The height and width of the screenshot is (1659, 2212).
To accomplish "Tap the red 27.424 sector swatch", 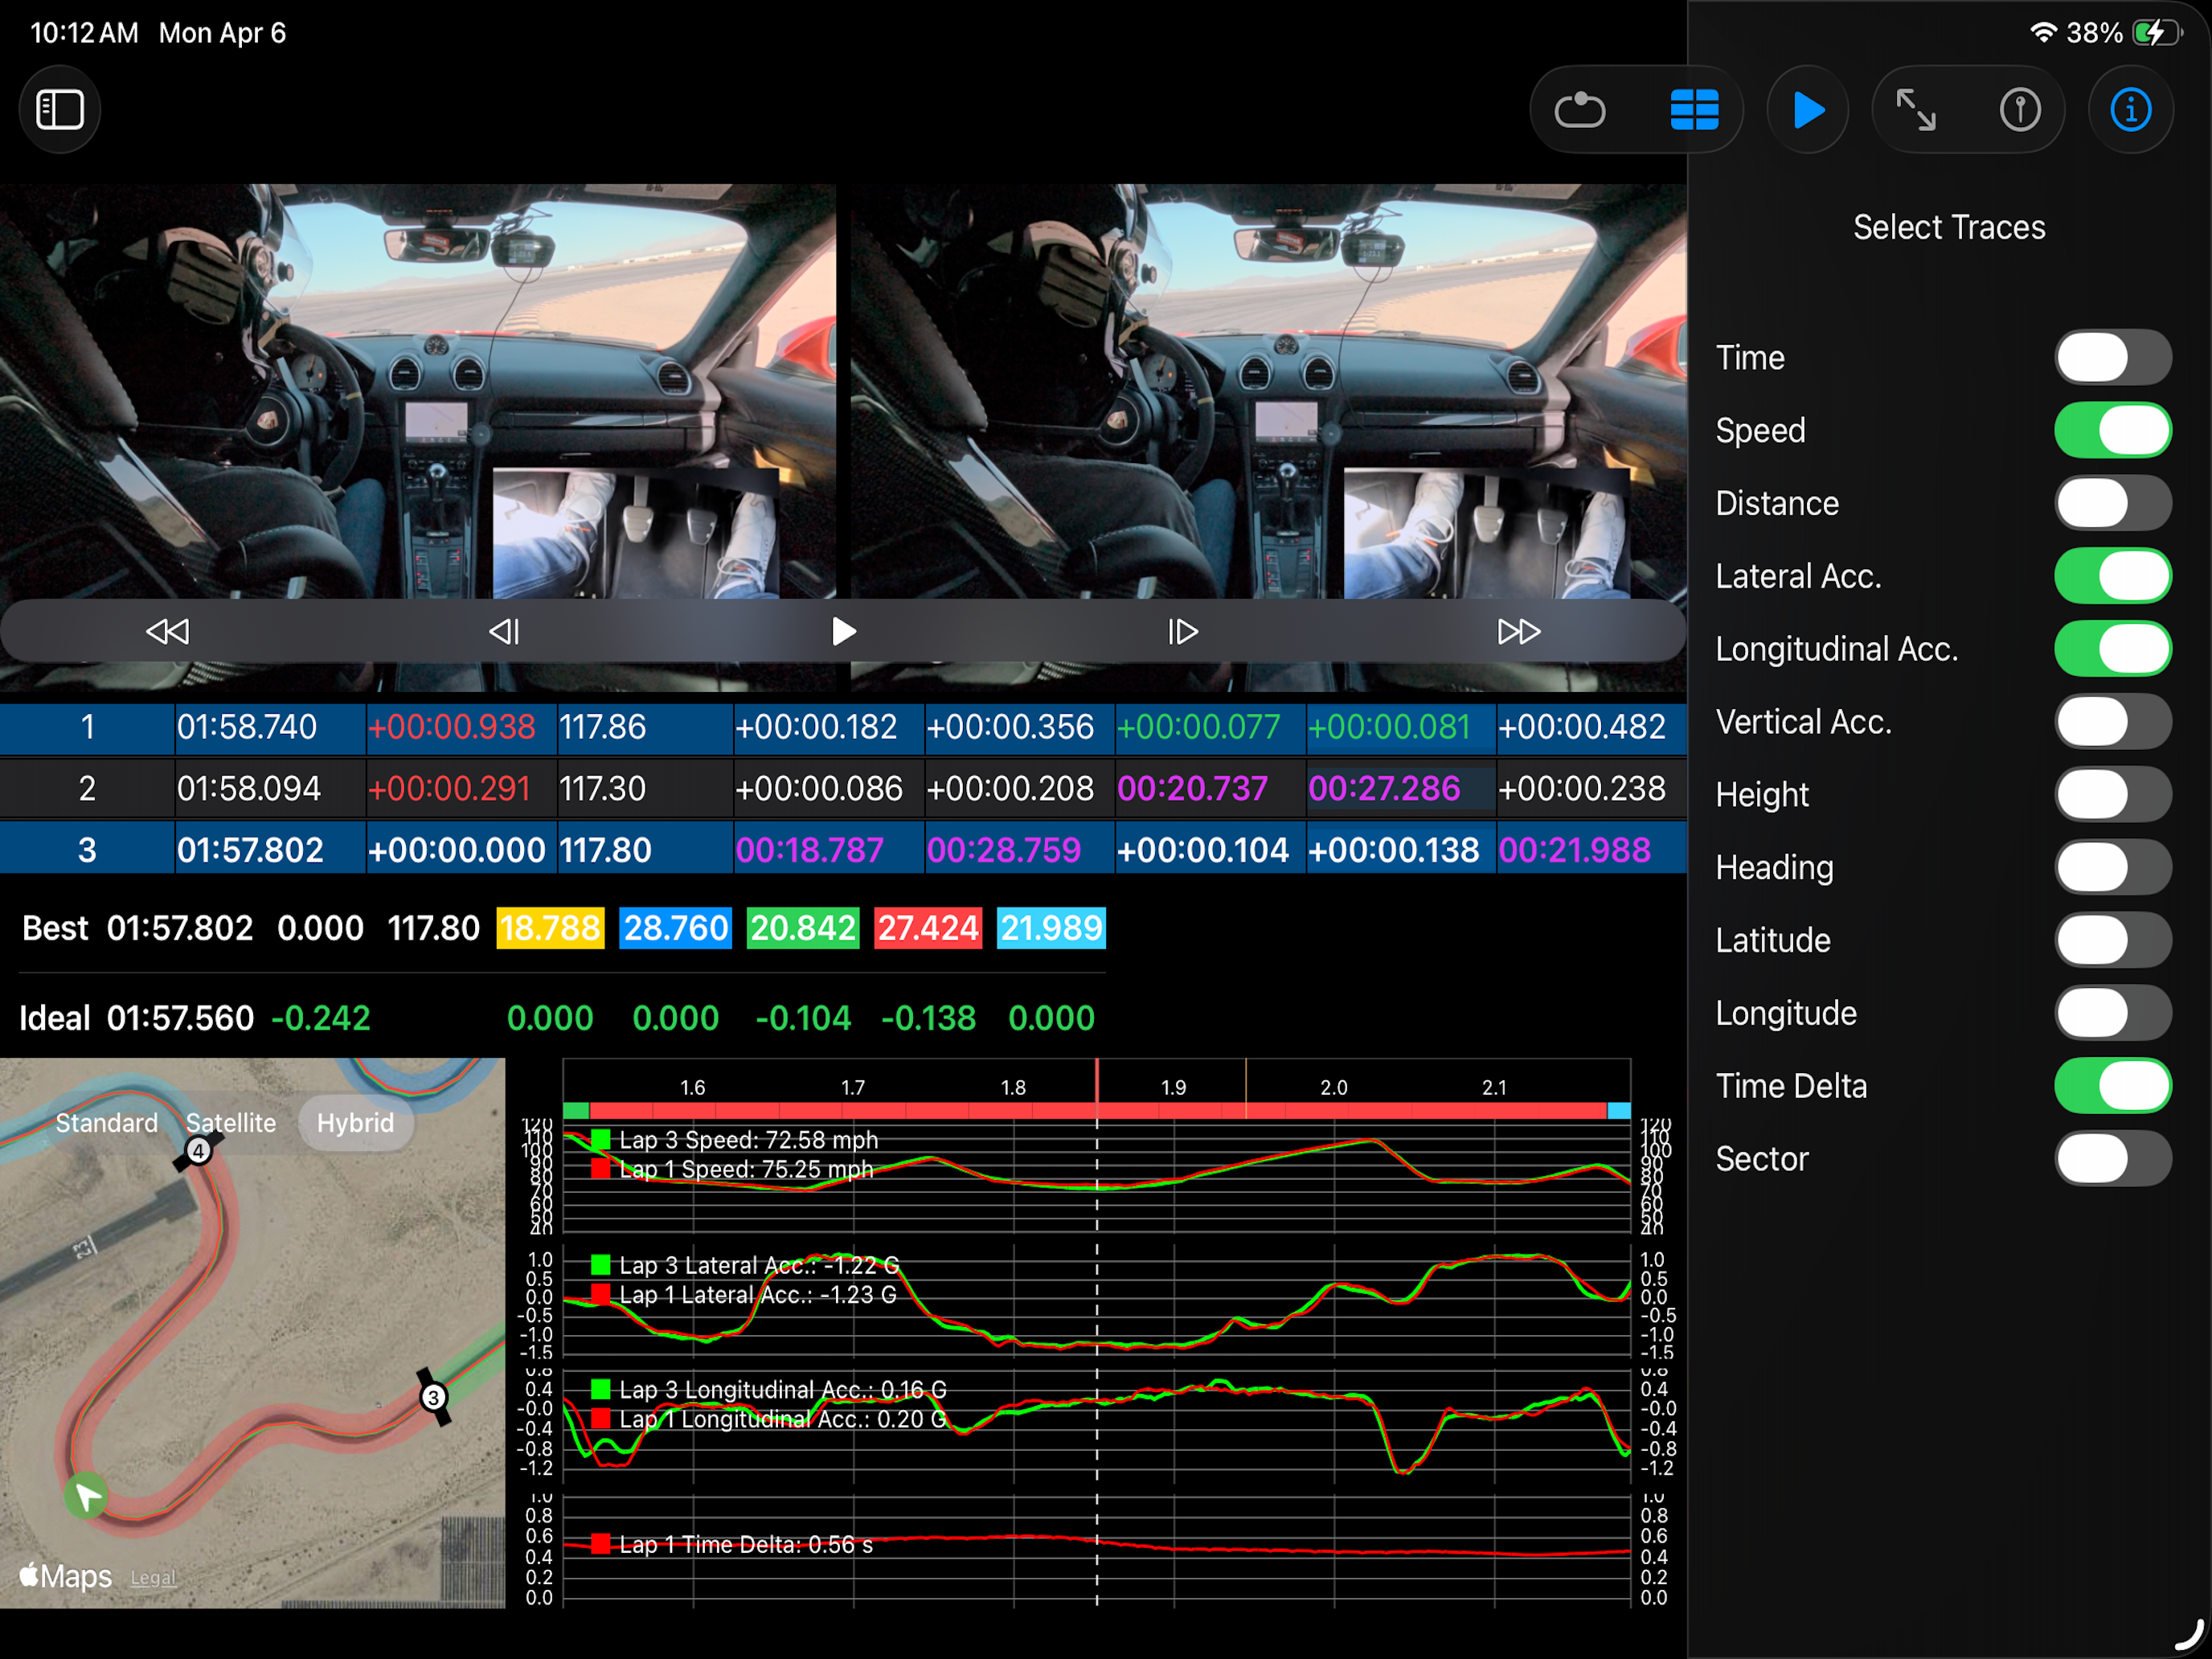I will (x=928, y=928).
